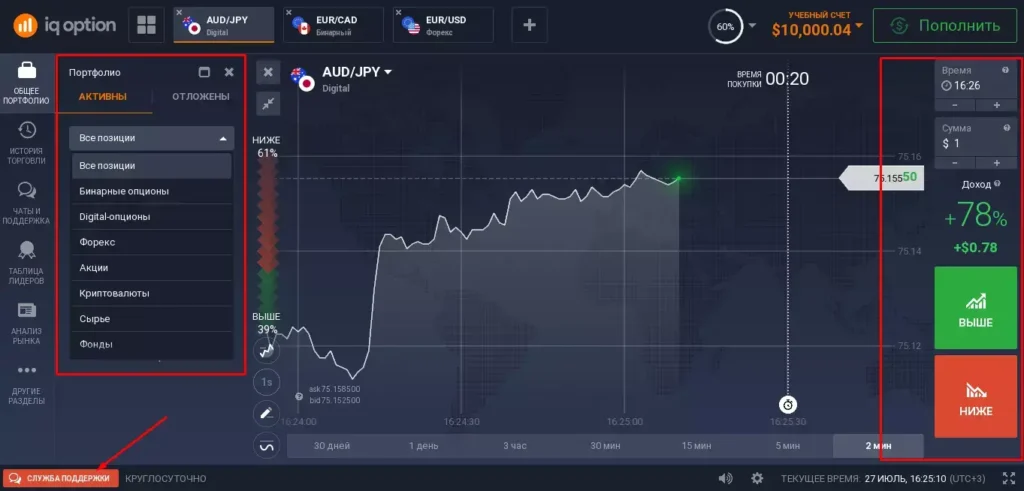Open СЛУЖБА ПОДДЕРЖКИ support button
1024x491 pixels.
coord(61,479)
